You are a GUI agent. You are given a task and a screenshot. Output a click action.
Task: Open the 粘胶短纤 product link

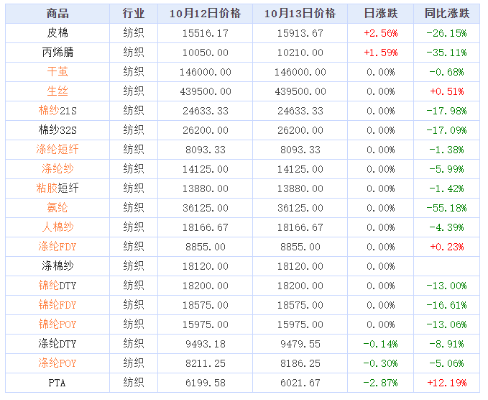point(57,188)
